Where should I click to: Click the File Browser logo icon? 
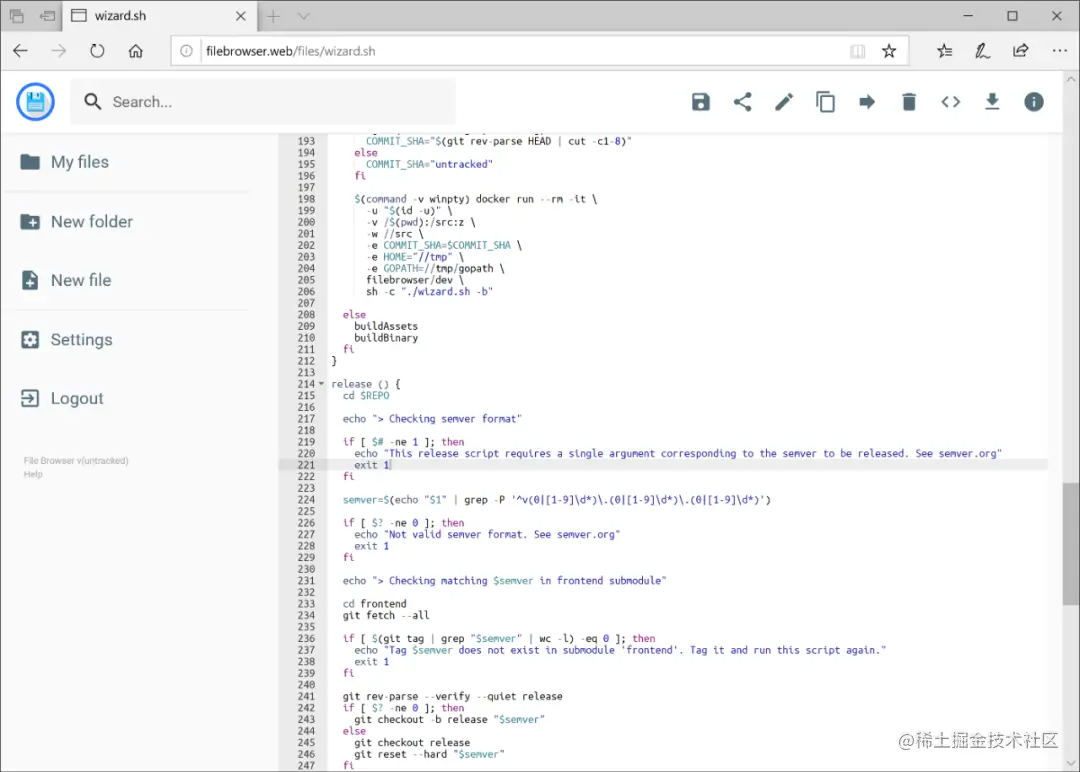pyautogui.click(x=35, y=102)
